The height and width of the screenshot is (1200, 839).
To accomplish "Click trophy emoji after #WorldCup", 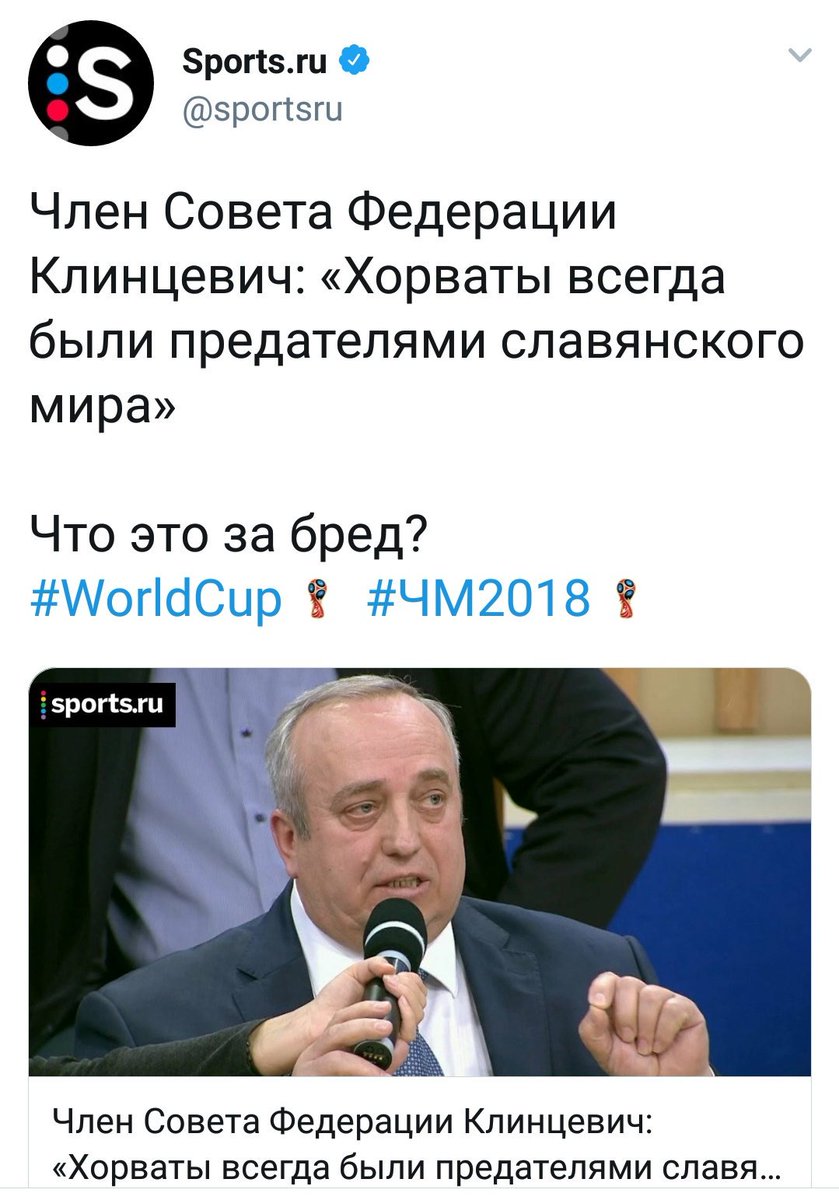I will coord(317,599).
